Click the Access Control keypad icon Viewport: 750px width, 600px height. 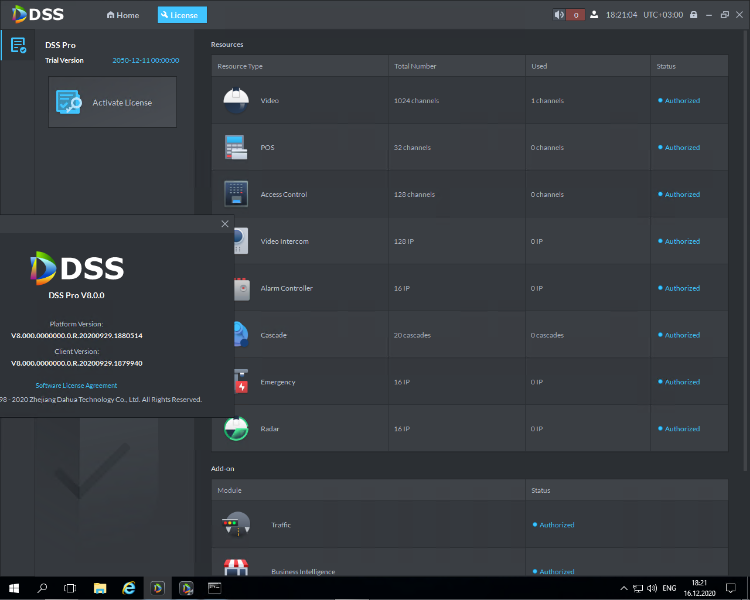click(236, 194)
